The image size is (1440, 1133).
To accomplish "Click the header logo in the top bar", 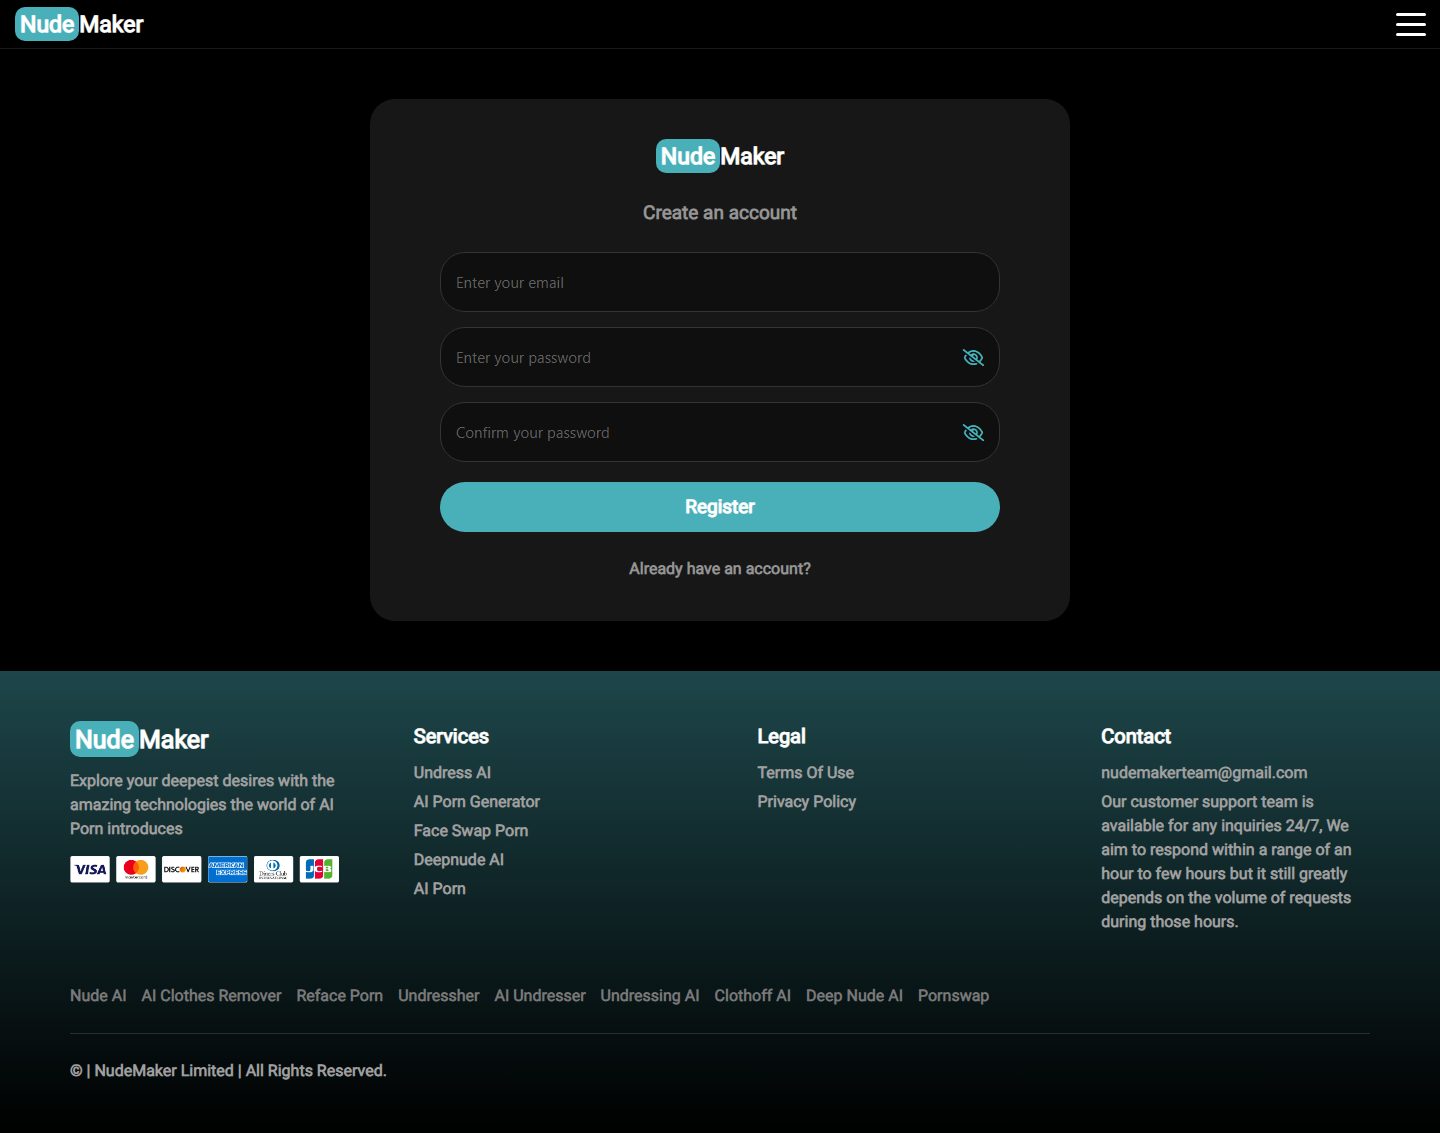I will (80, 24).
